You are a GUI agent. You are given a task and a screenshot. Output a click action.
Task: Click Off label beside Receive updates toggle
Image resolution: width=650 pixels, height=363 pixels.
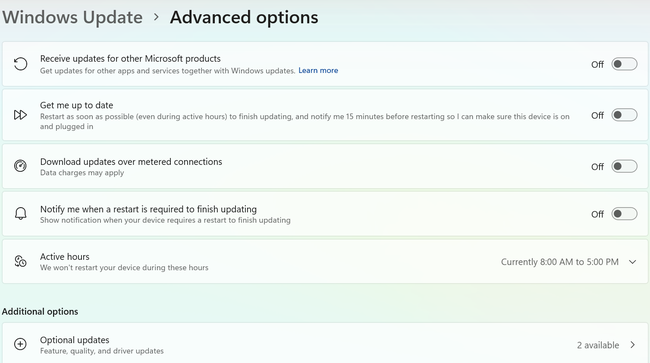tap(597, 64)
